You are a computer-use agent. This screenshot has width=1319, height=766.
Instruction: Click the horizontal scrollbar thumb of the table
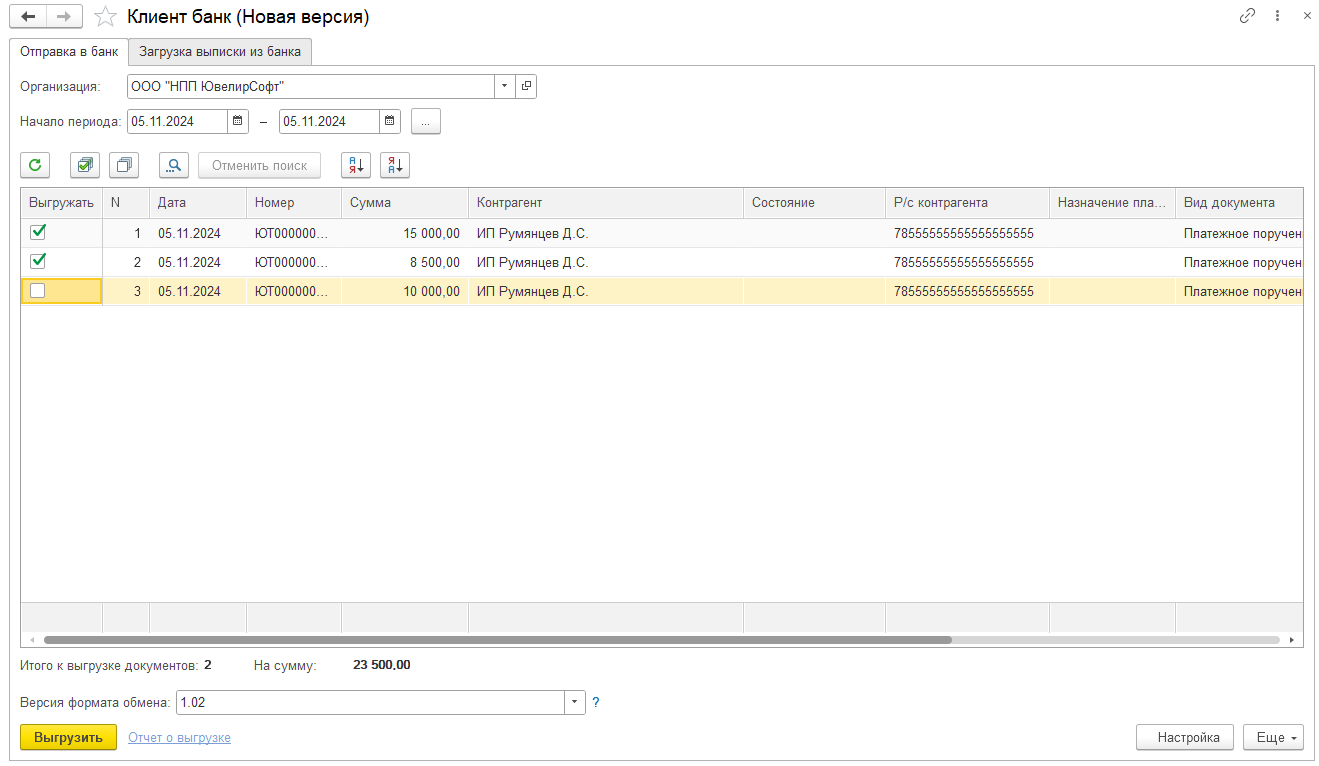498,640
